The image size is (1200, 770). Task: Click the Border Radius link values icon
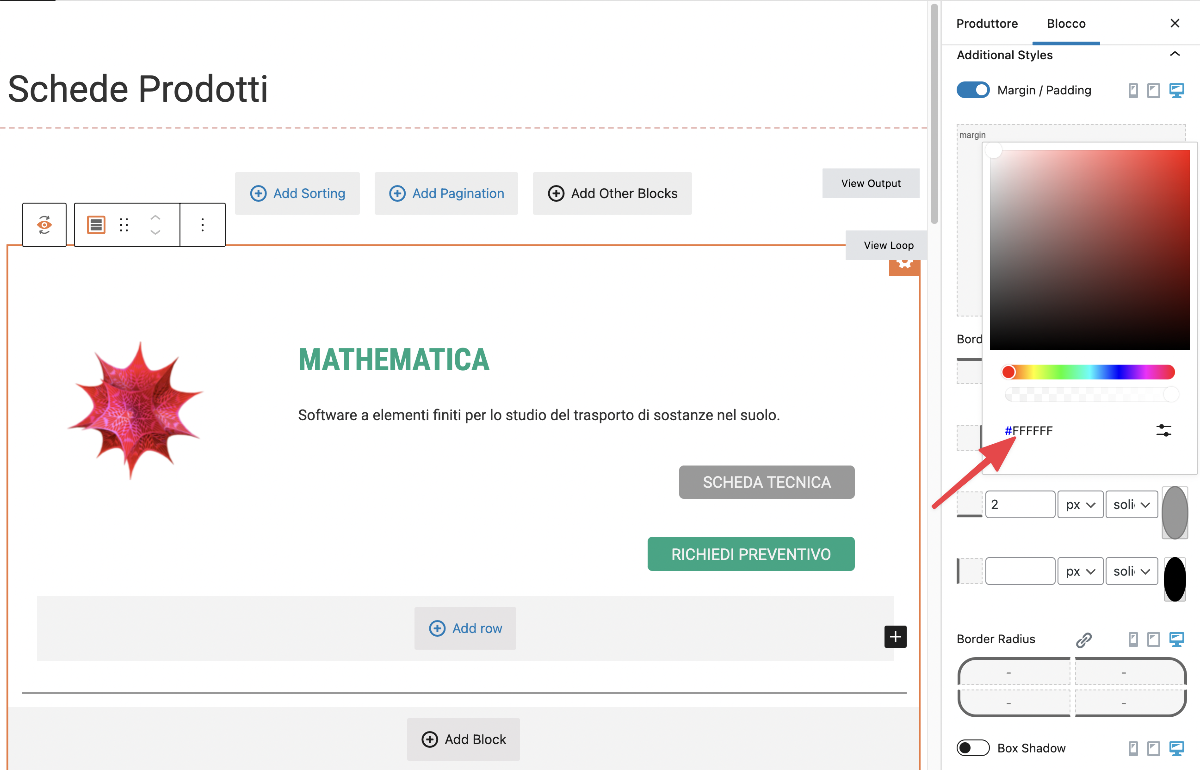click(x=1084, y=640)
